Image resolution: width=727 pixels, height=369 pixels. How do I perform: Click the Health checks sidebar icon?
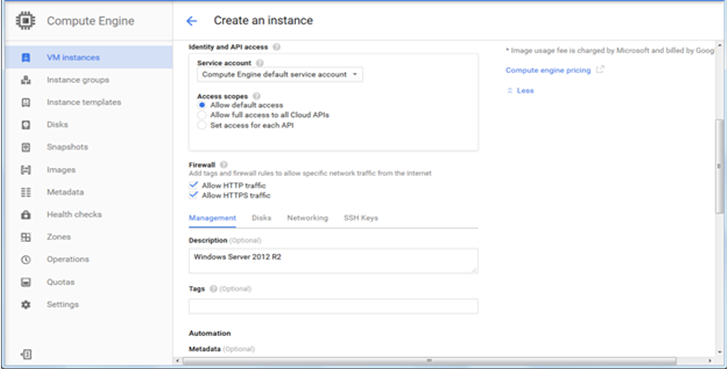click(x=26, y=215)
